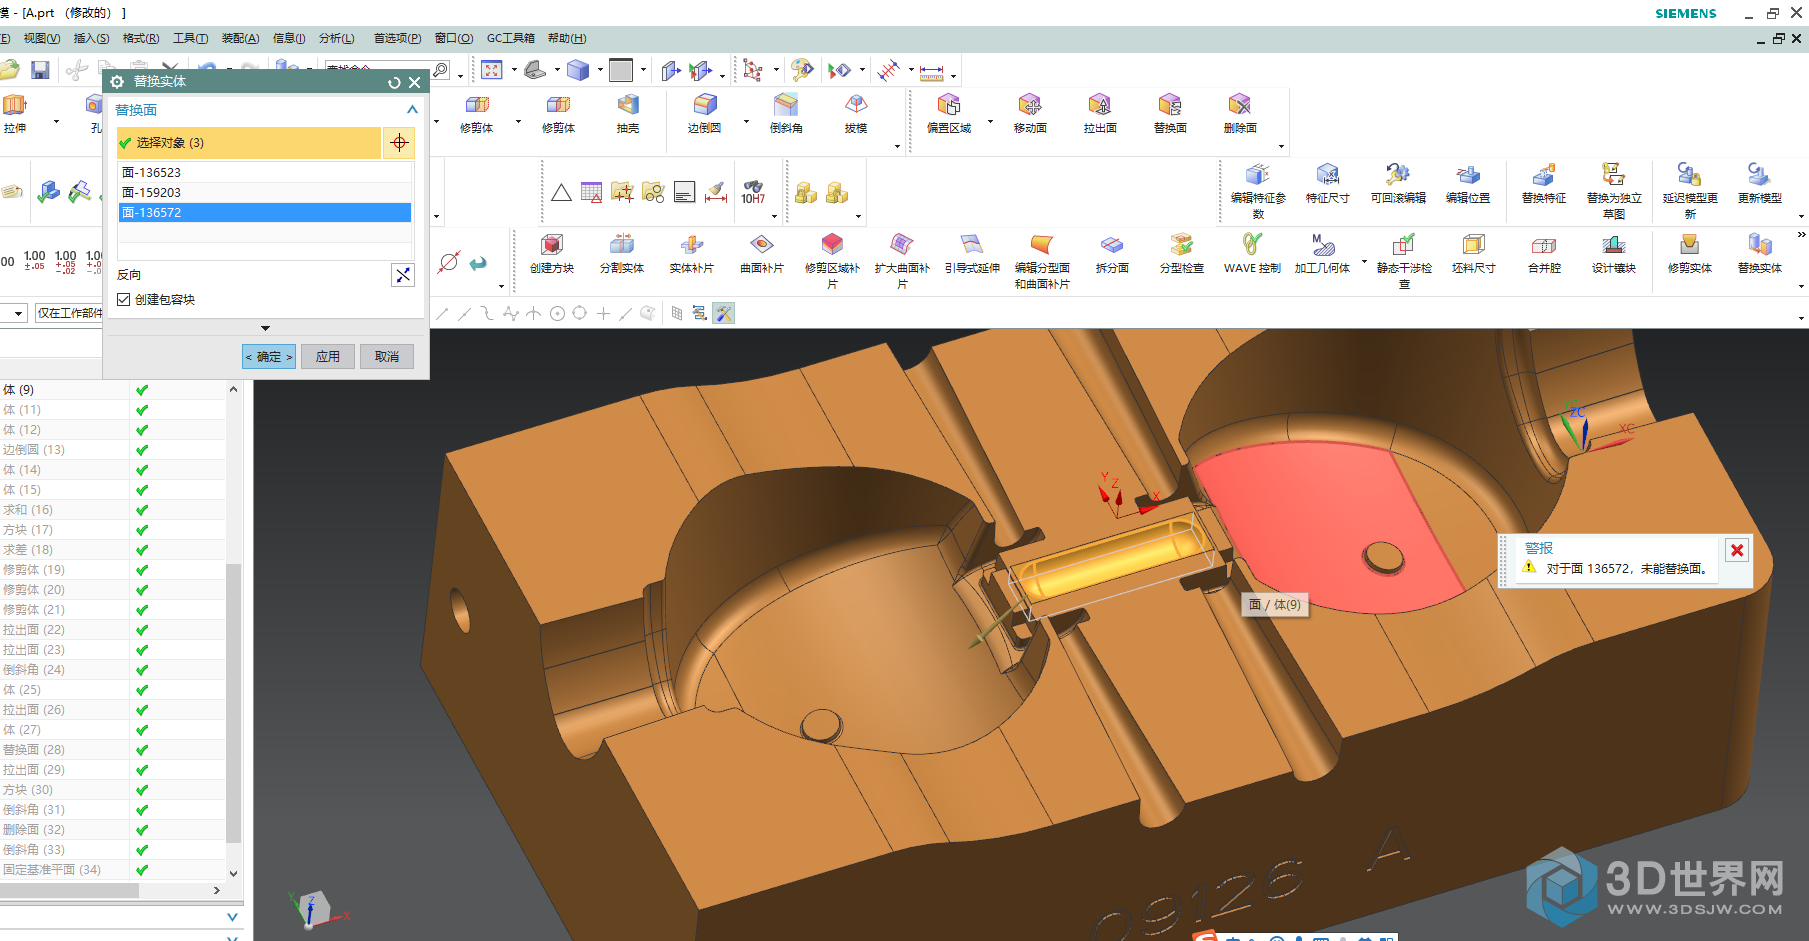Select the 移动面 (Move Face) tool
Image resolution: width=1809 pixels, height=941 pixels.
tap(1030, 105)
